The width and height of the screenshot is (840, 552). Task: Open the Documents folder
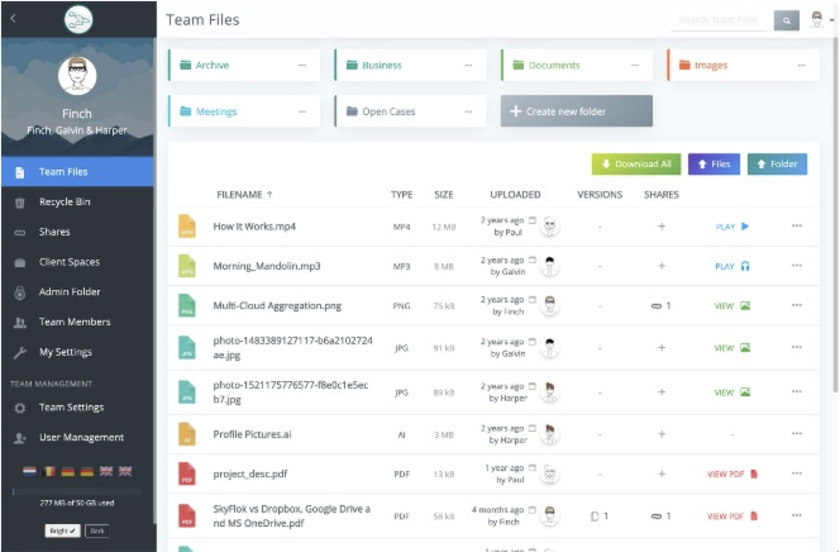577,65
